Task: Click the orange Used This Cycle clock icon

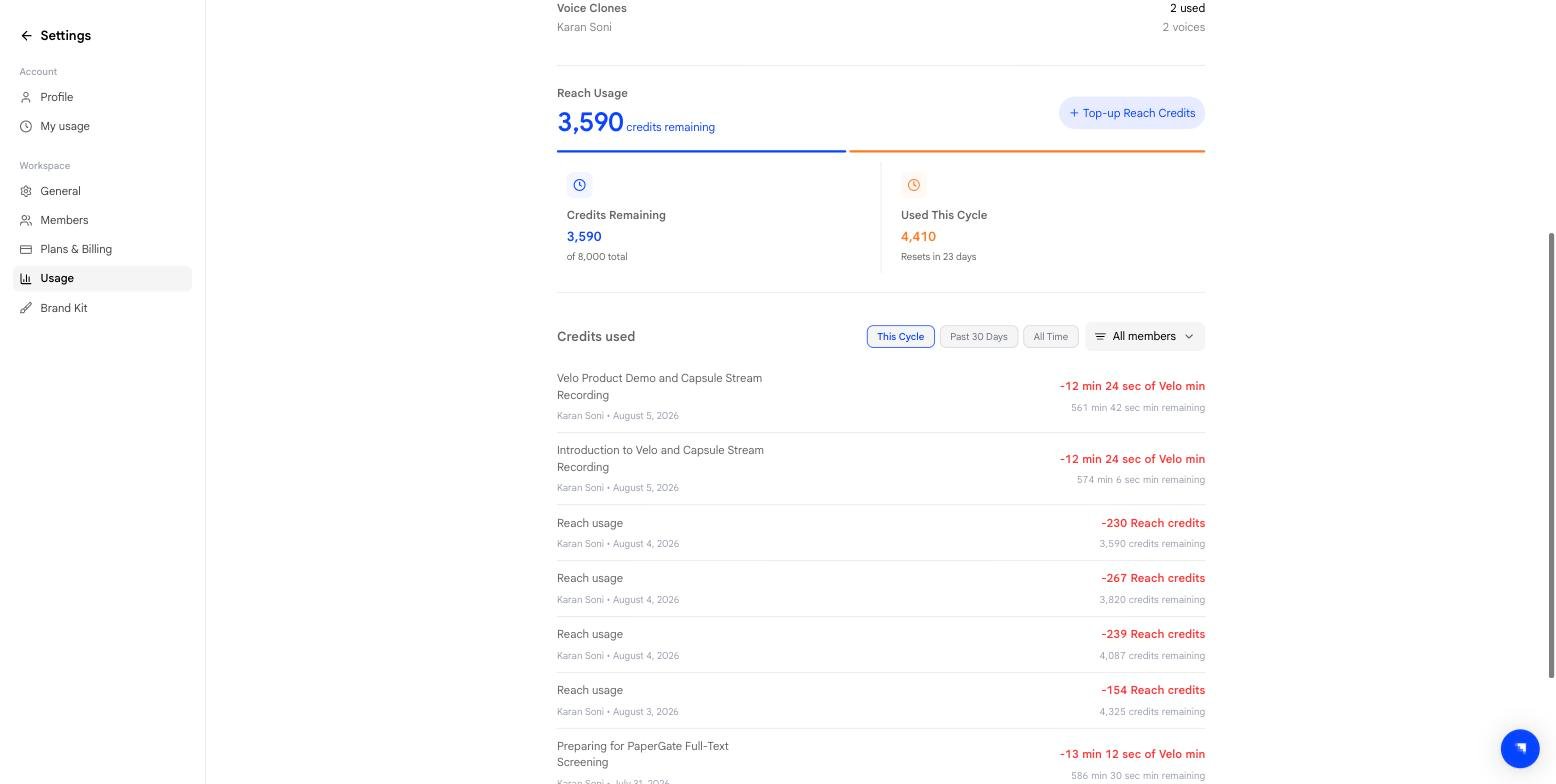Action: coord(913,185)
